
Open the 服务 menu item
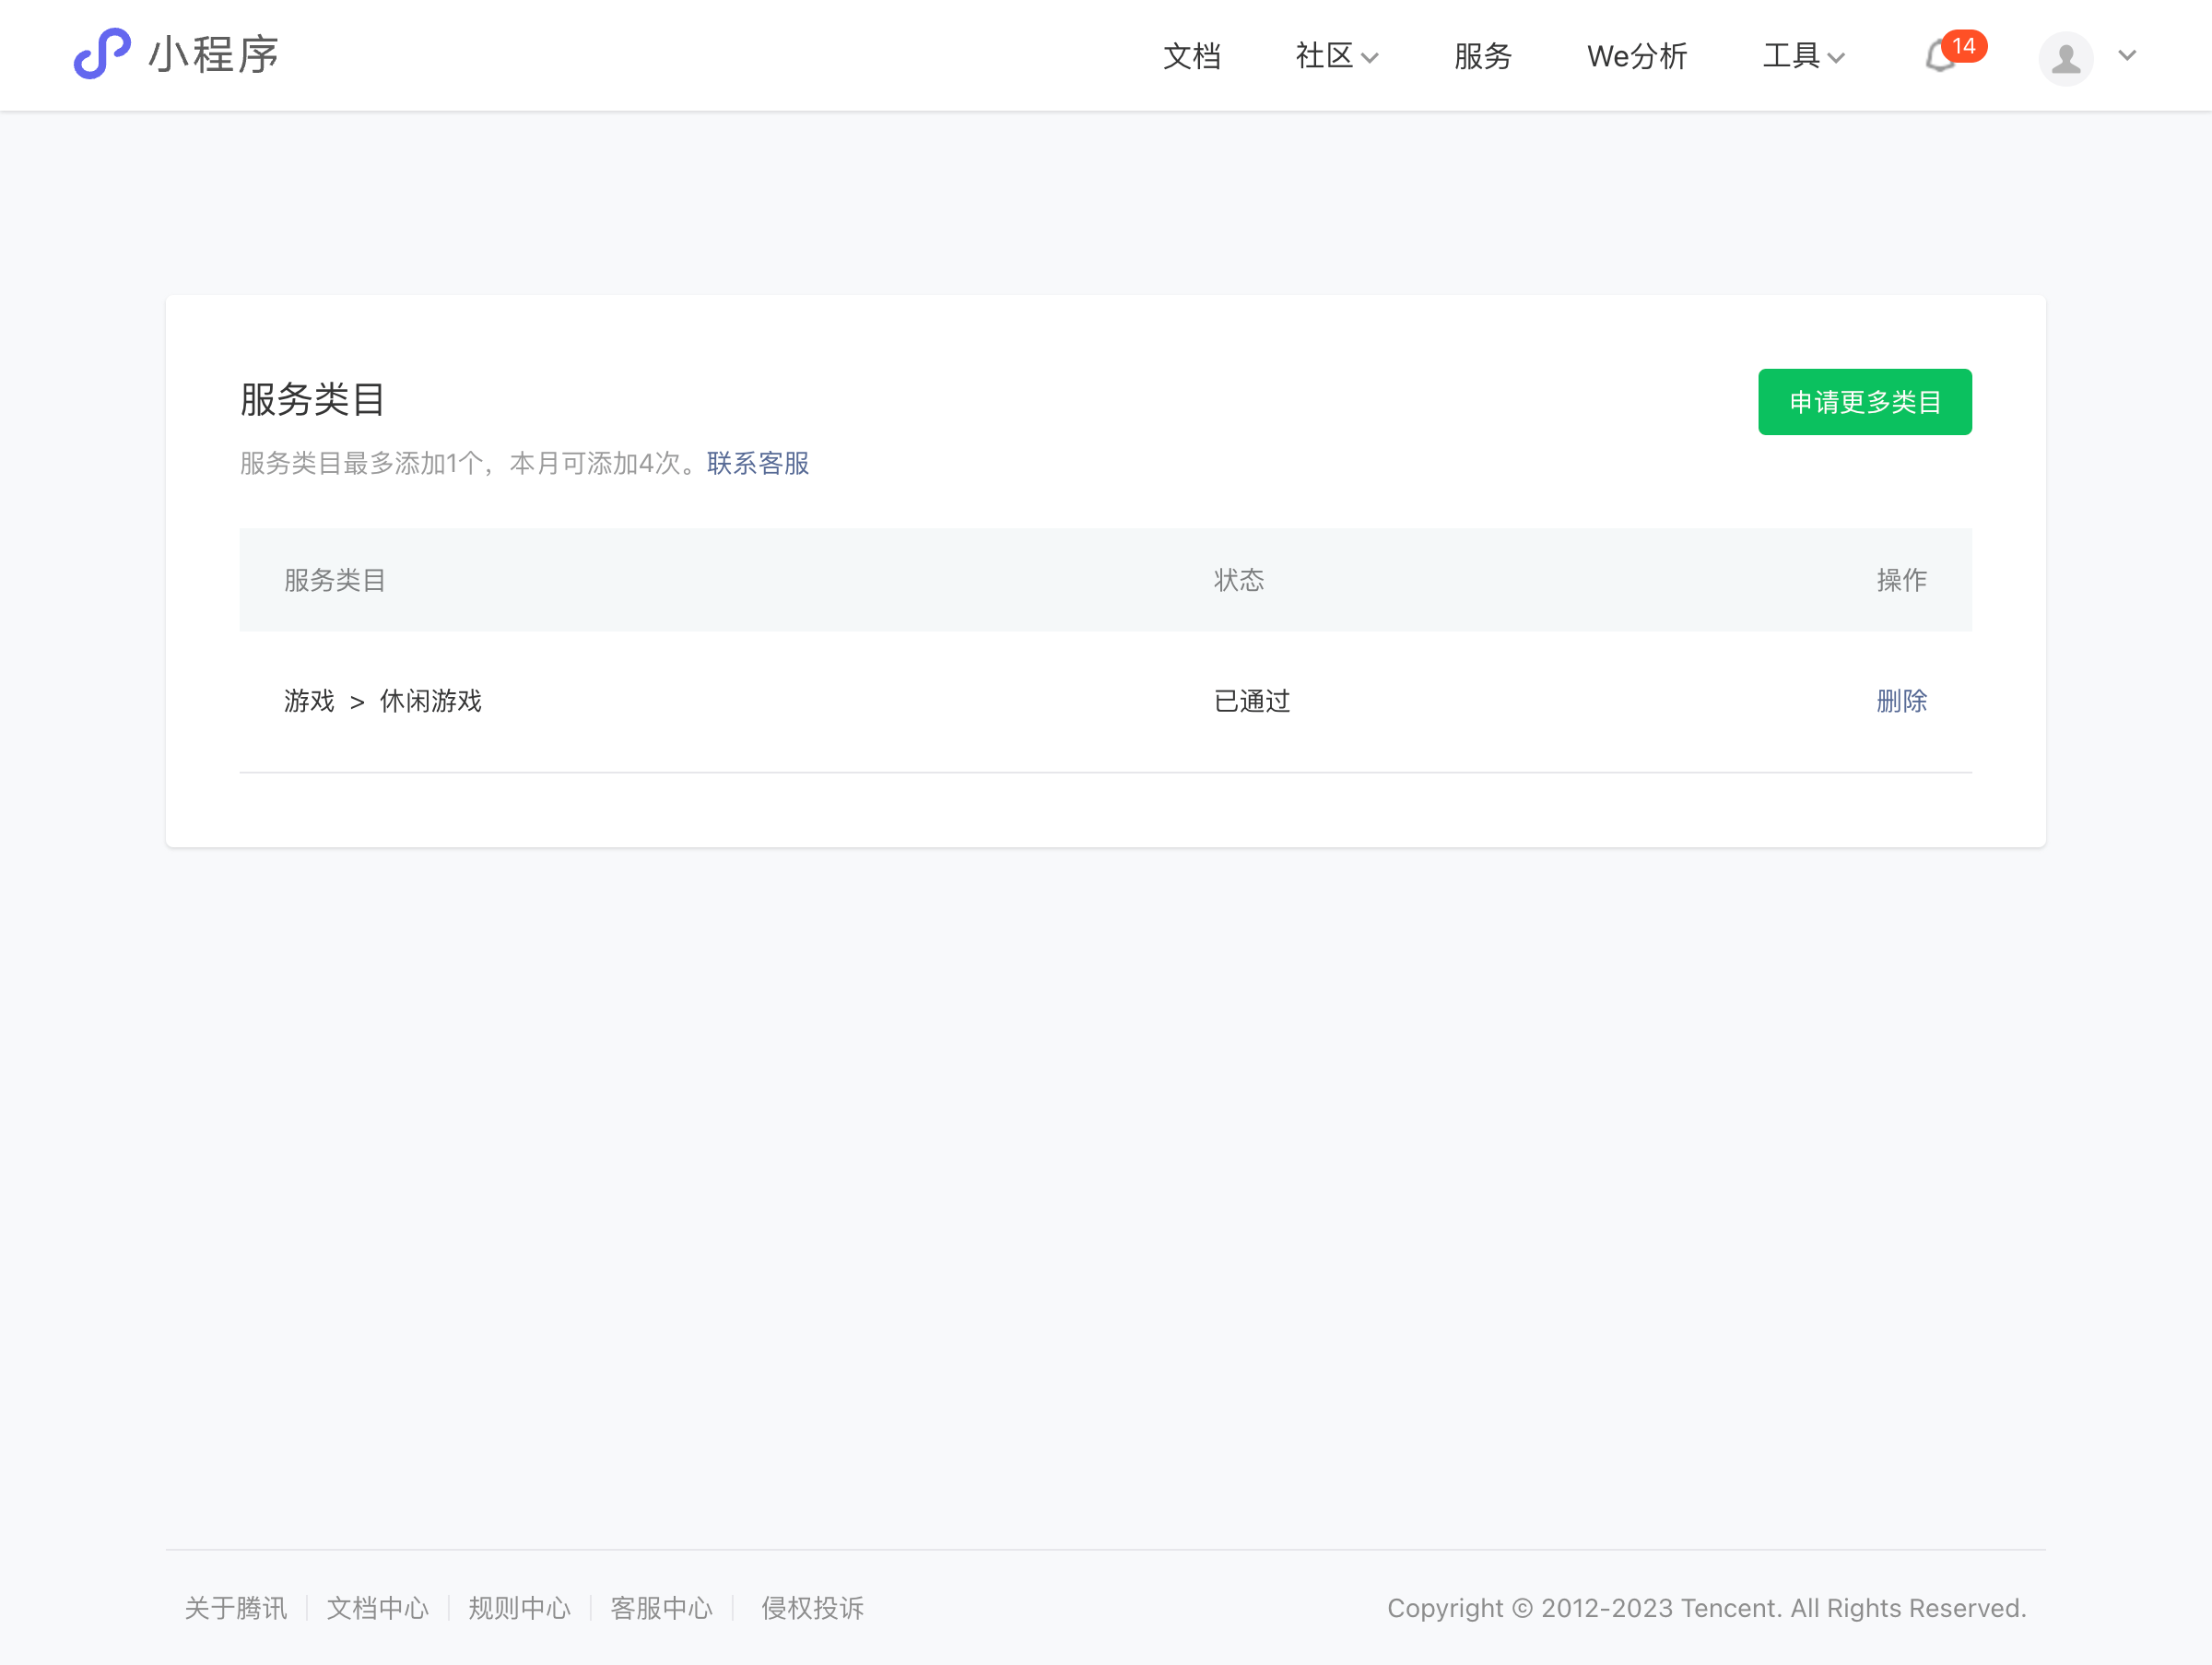(x=1482, y=56)
